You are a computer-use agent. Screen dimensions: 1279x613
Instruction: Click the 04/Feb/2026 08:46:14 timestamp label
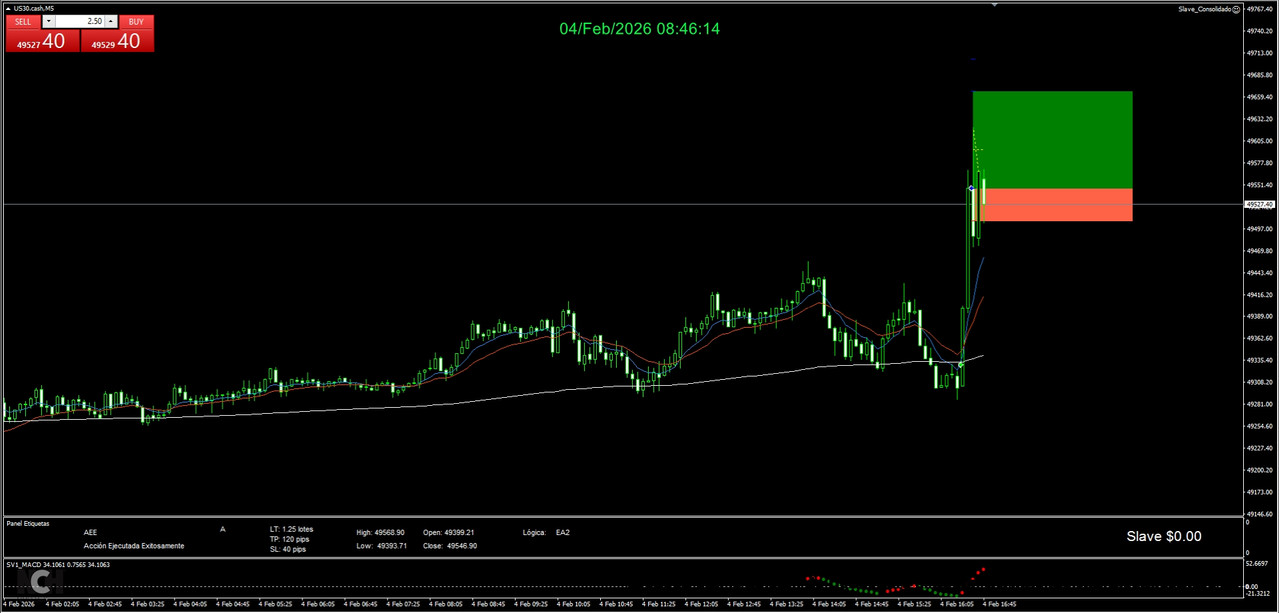click(x=640, y=29)
